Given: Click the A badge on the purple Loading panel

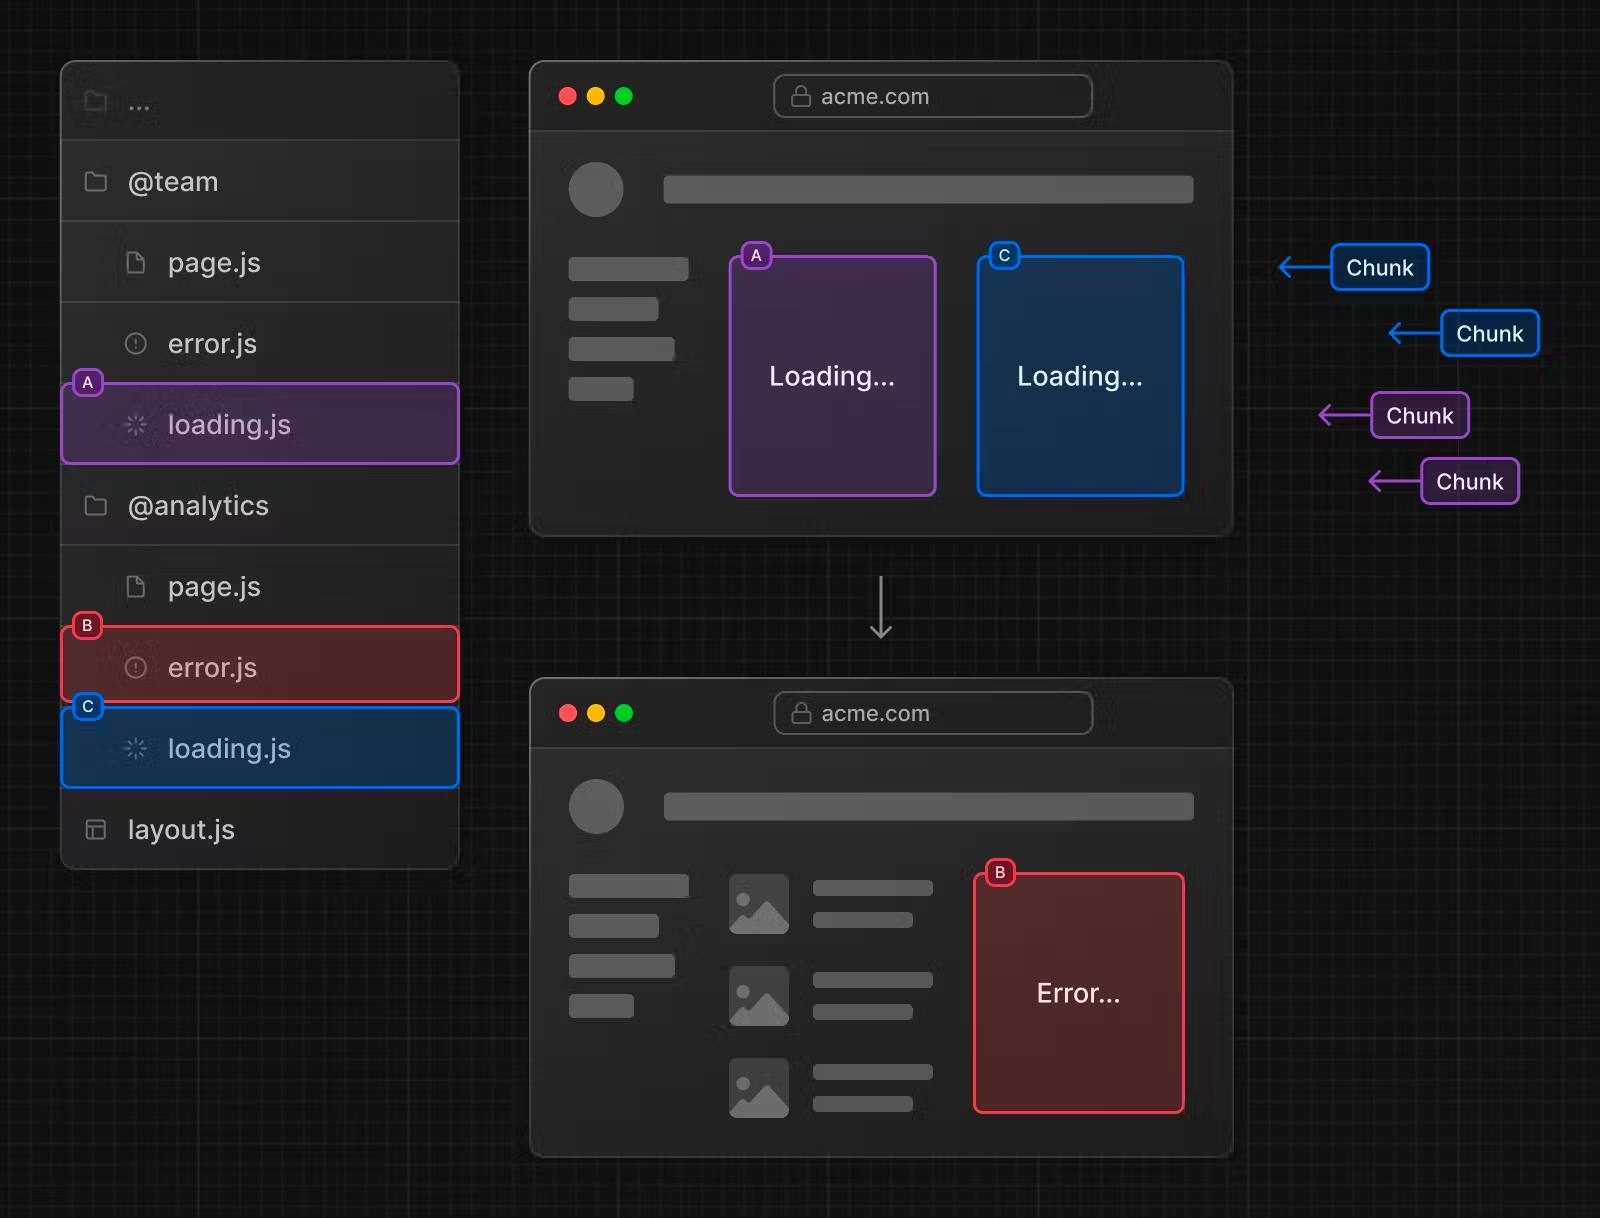Looking at the screenshot, I should 756,256.
